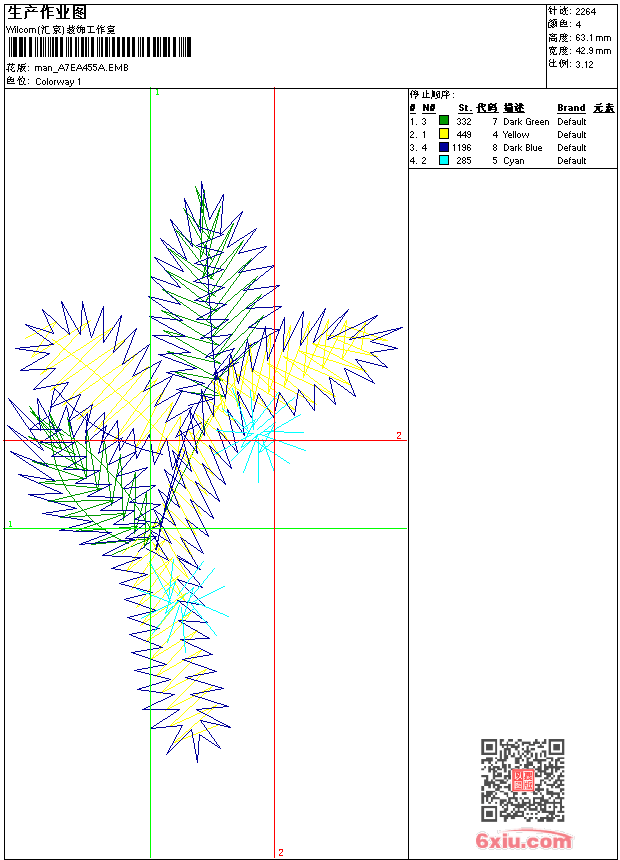Click the 描述 column header
620x860 pixels.
pyautogui.click(x=514, y=108)
